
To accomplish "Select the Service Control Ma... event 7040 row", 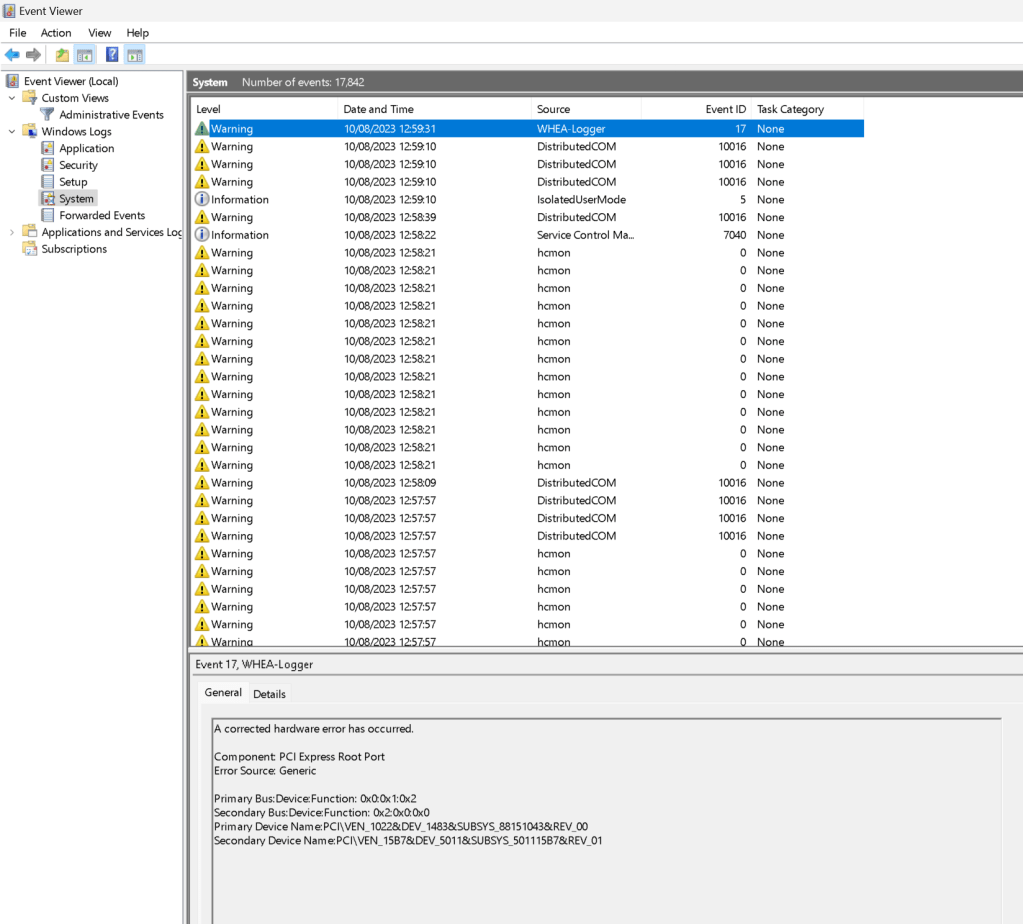I will click(x=528, y=234).
